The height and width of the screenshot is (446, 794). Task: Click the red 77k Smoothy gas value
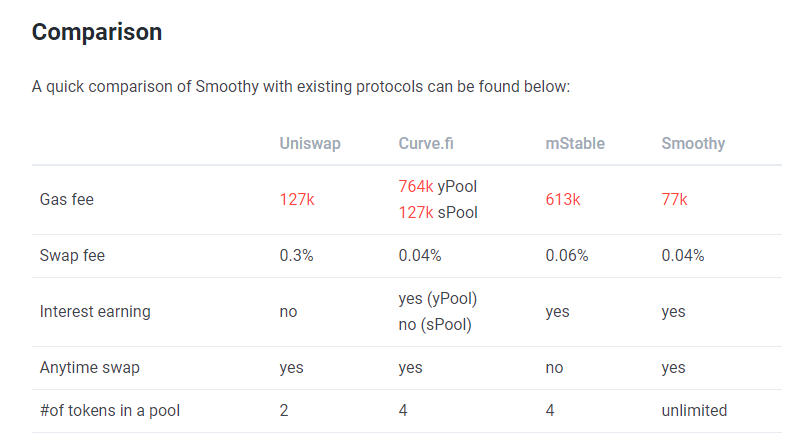click(x=675, y=199)
